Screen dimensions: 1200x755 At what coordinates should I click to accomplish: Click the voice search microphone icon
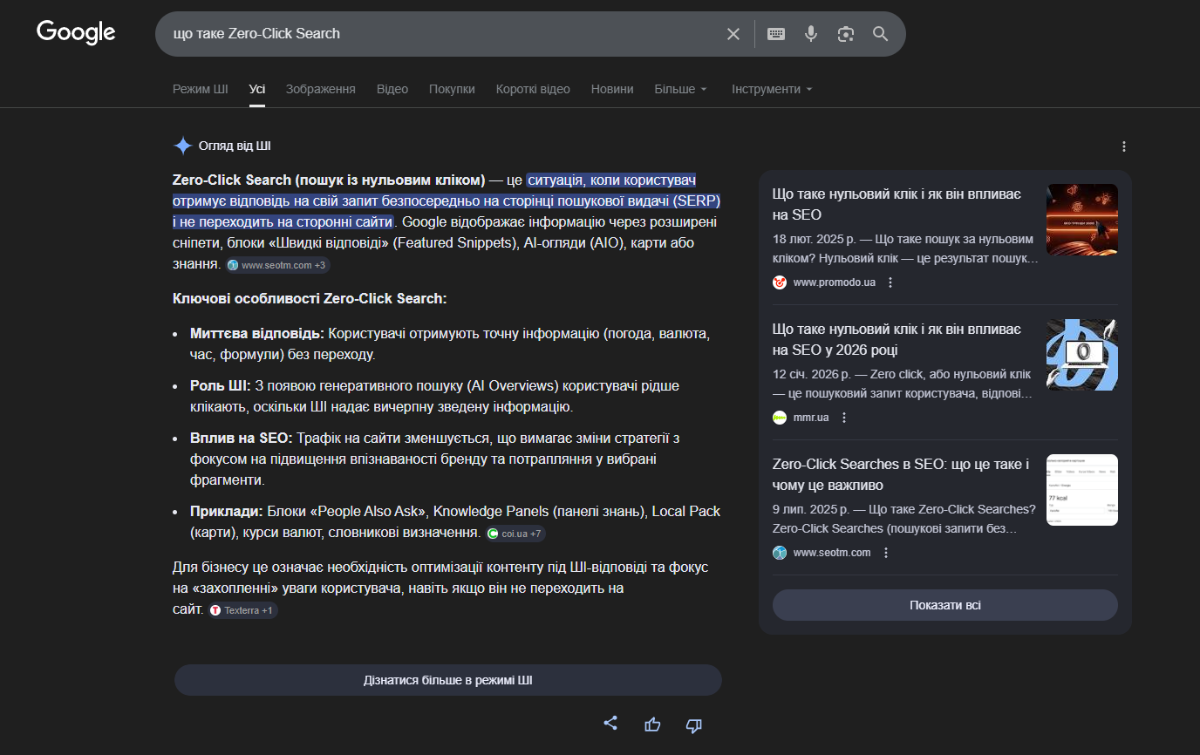810,33
